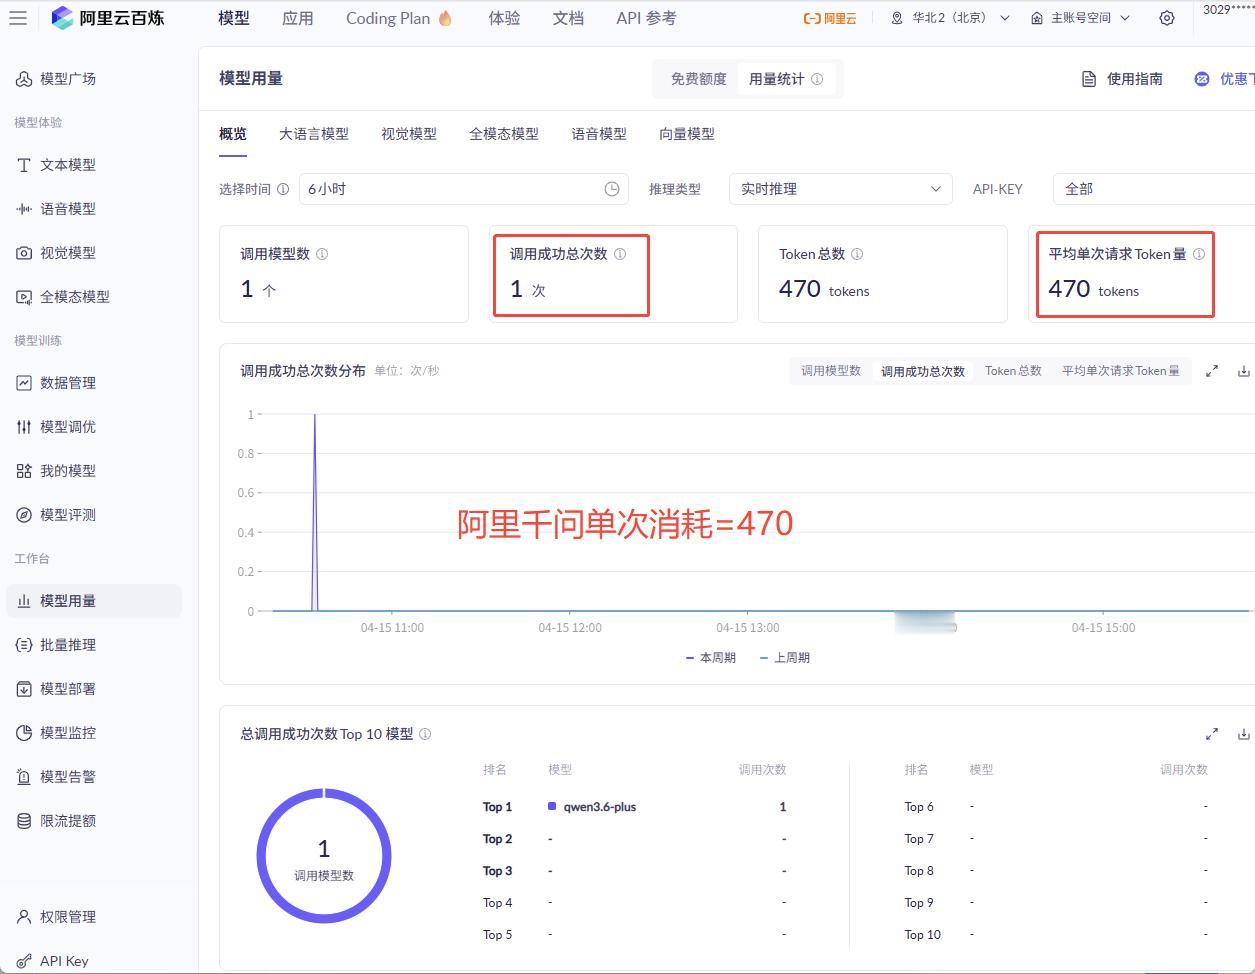
Task: Open the 使用指南 link
Action: pyautogui.click(x=1122, y=79)
